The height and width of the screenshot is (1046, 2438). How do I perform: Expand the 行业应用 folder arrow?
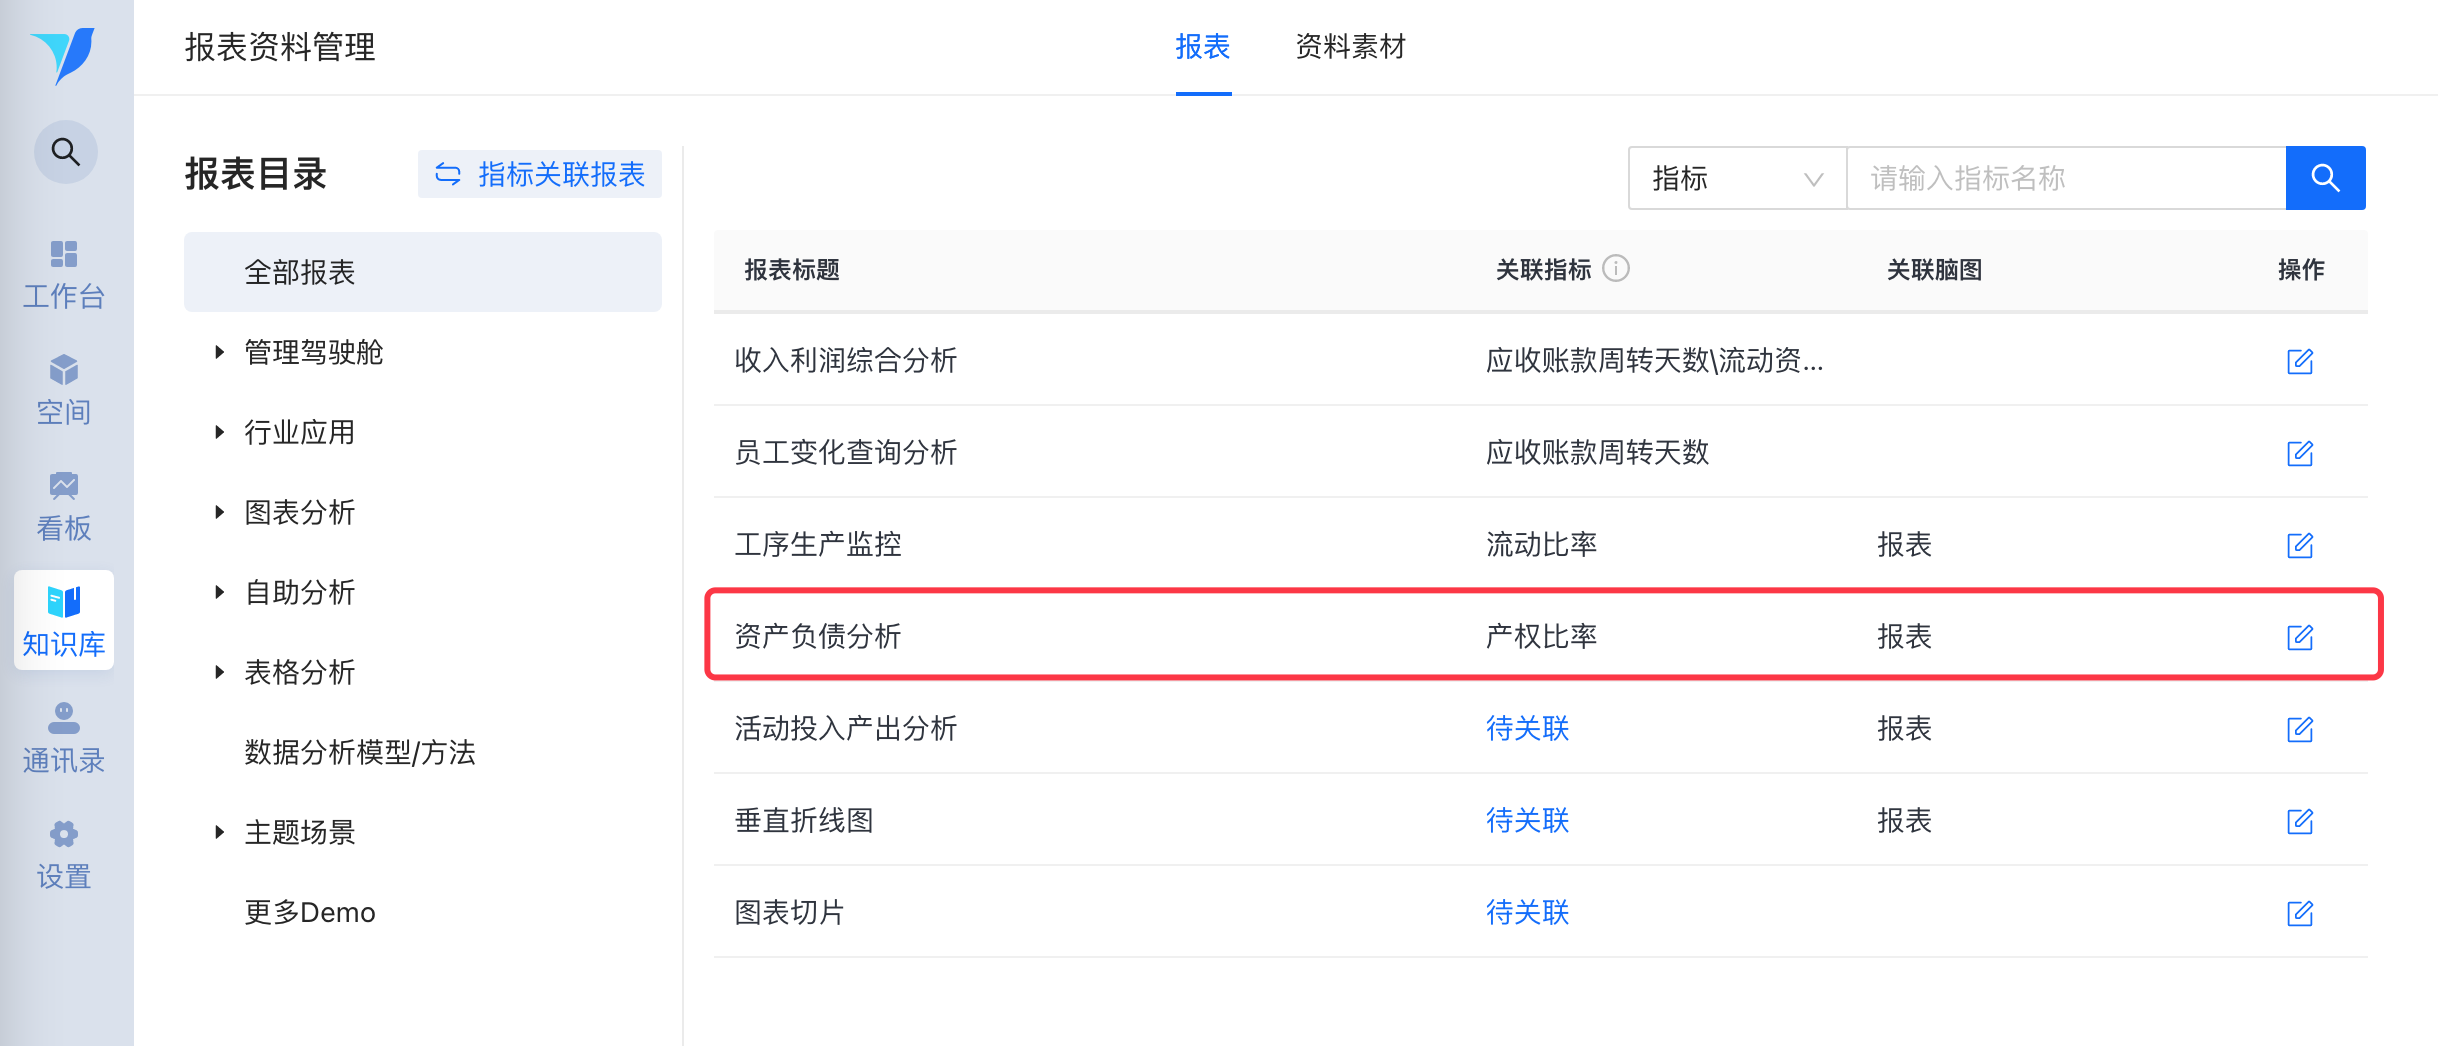219,432
